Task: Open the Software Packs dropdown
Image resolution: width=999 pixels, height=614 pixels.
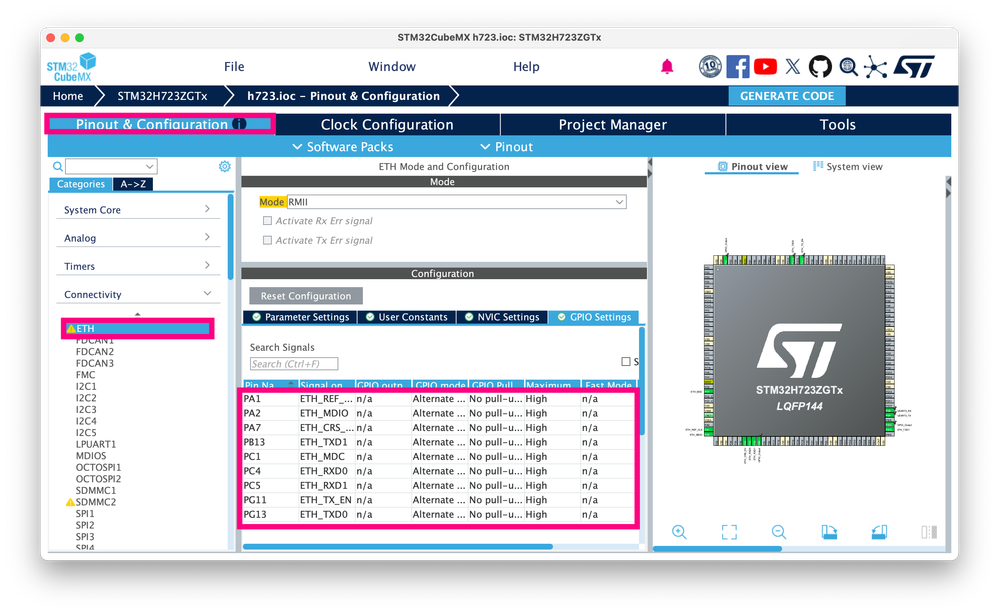Action: 343,146
